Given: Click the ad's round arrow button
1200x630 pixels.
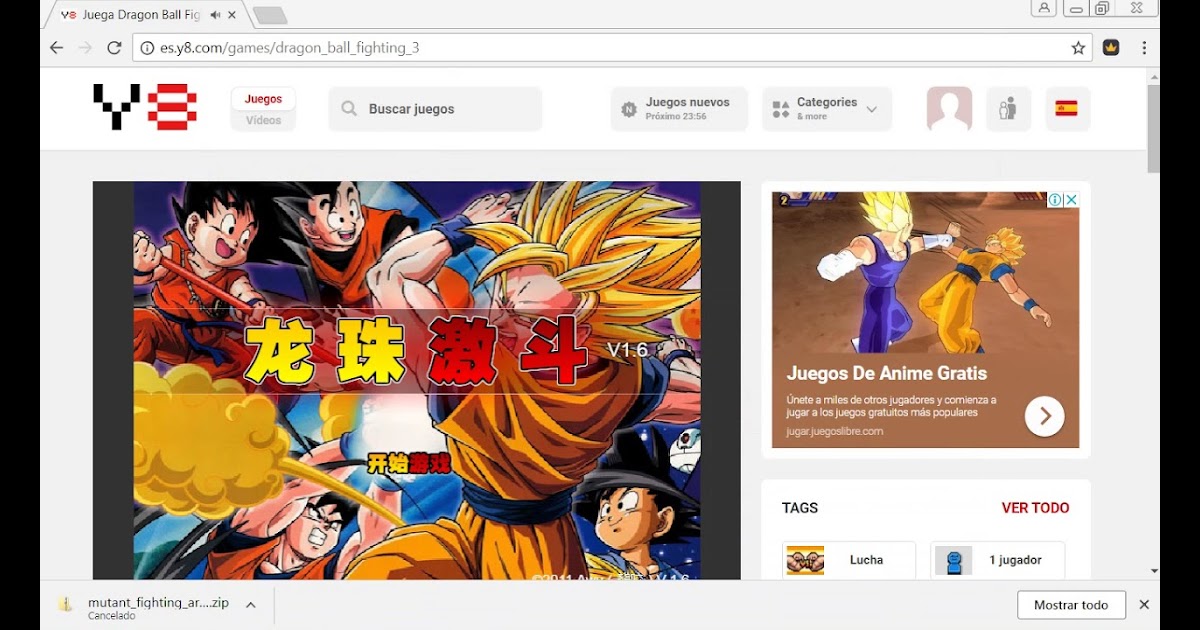Looking at the screenshot, I should (1044, 416).
